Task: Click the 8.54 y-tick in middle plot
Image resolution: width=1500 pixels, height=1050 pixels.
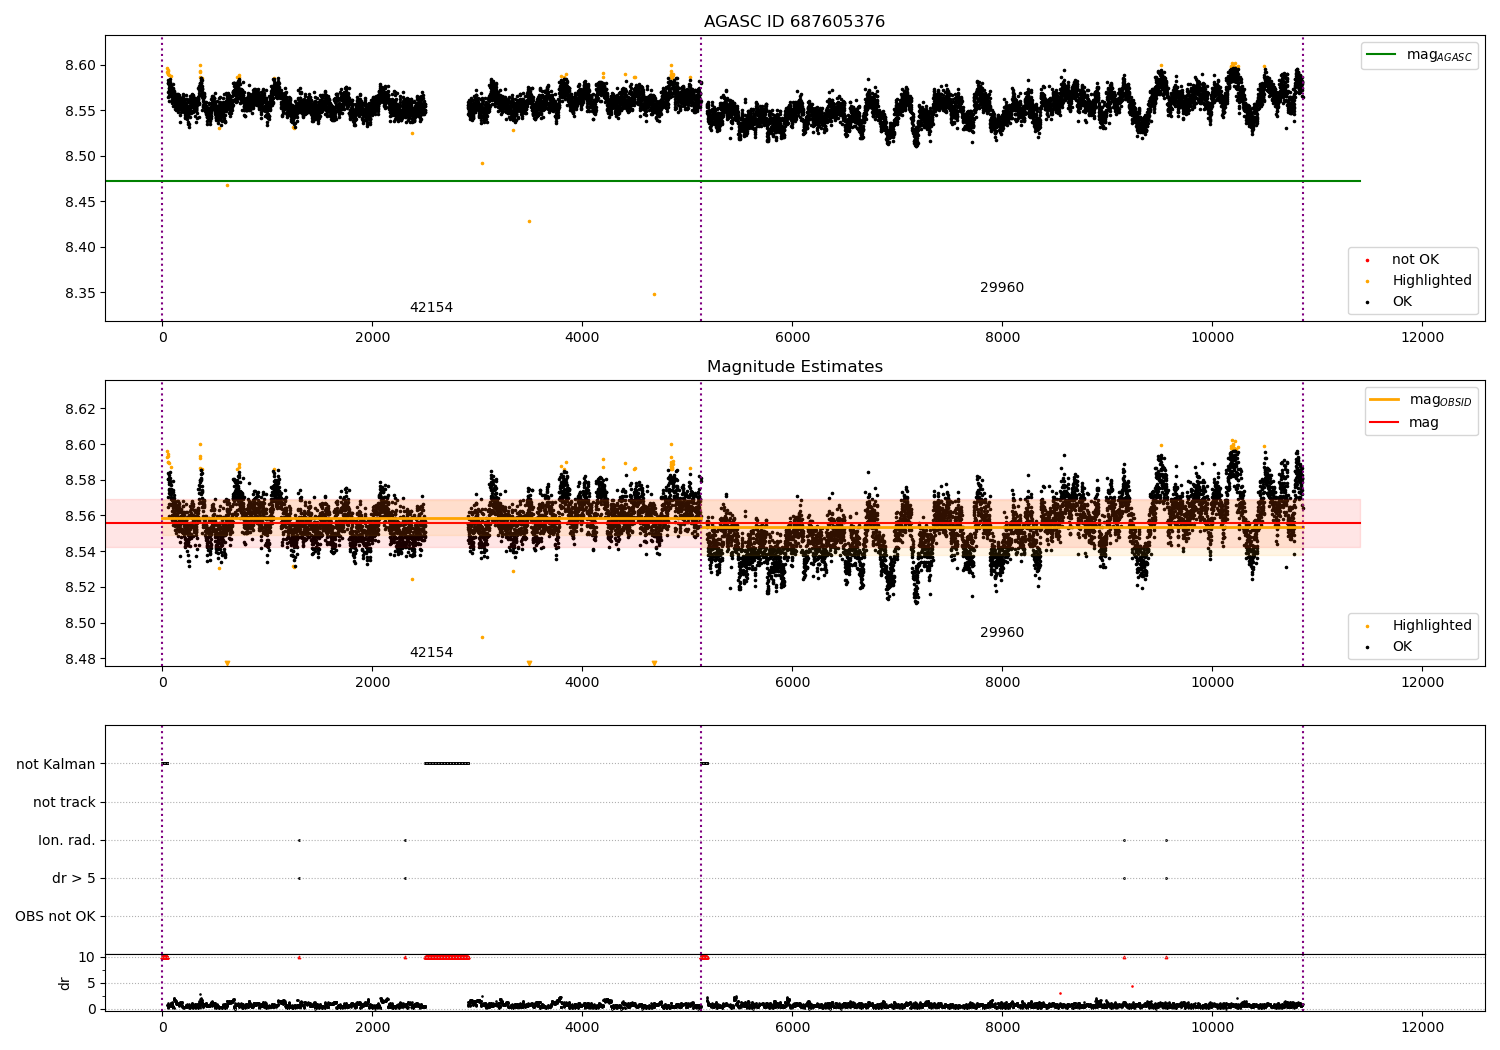Action: pyautogui.click(x=81, y=552)
